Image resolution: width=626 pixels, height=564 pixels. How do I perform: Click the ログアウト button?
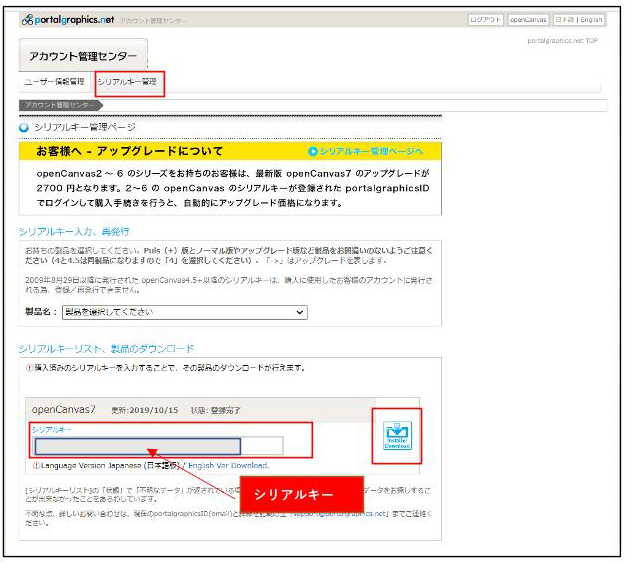click(485, 19)
